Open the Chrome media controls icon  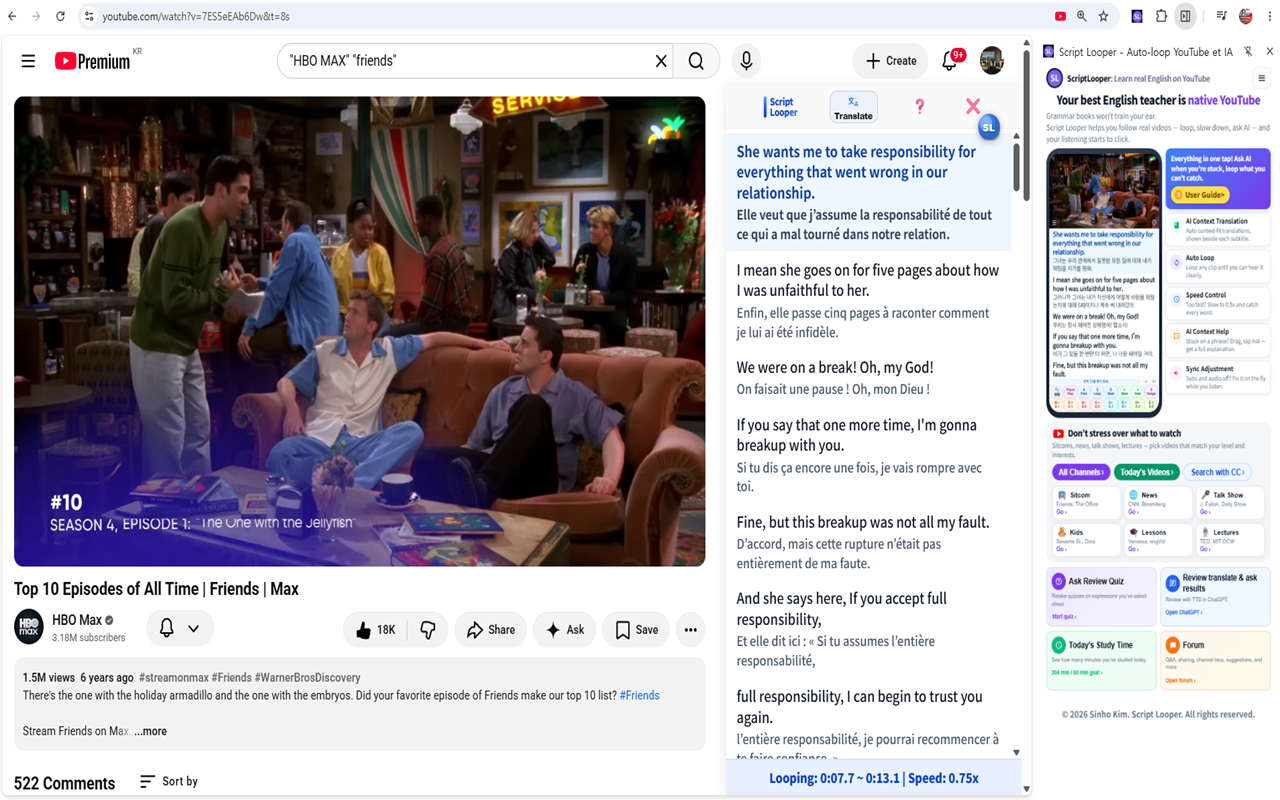(x=1222, y=16)
